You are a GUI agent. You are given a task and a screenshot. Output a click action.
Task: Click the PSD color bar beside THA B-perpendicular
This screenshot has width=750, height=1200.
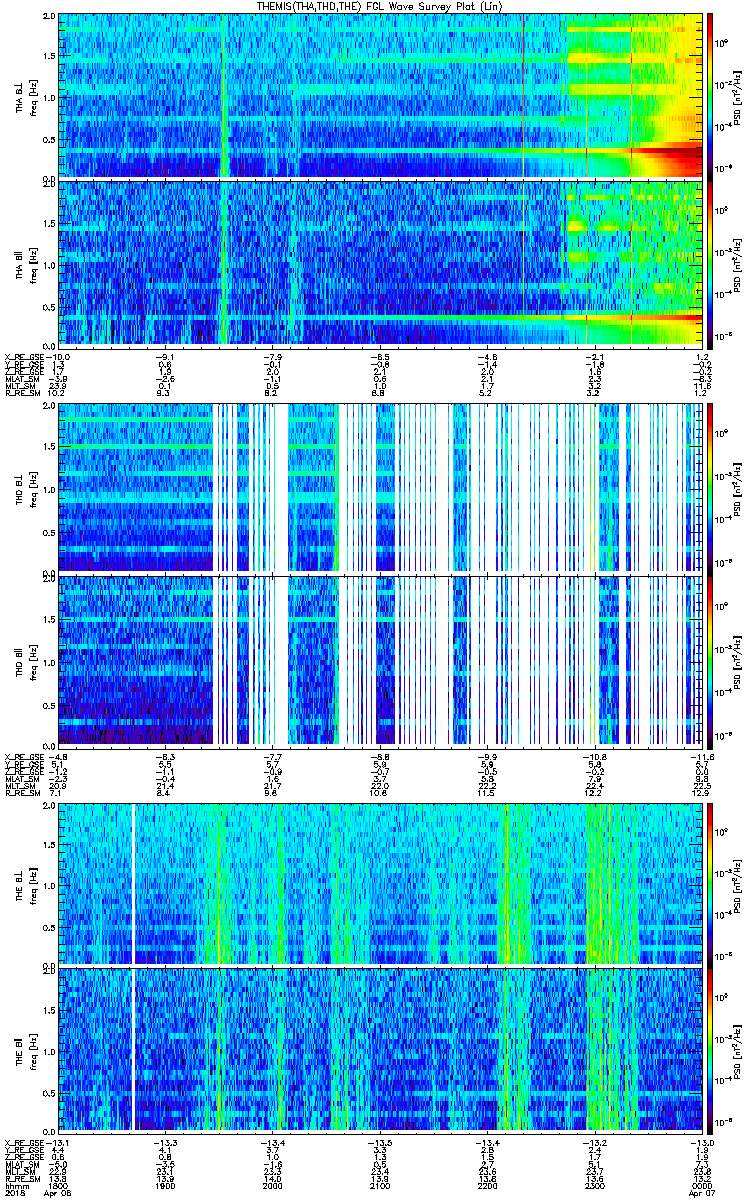tap(711, 95)
